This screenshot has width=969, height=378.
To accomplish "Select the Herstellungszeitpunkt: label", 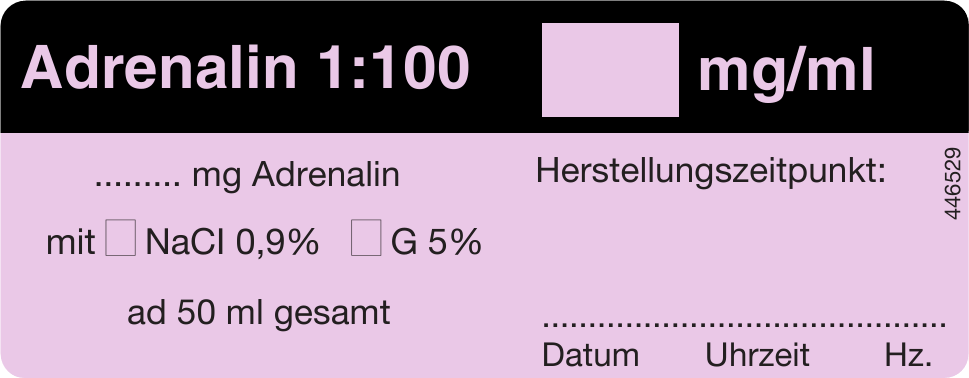I will (x=711, y=170).
